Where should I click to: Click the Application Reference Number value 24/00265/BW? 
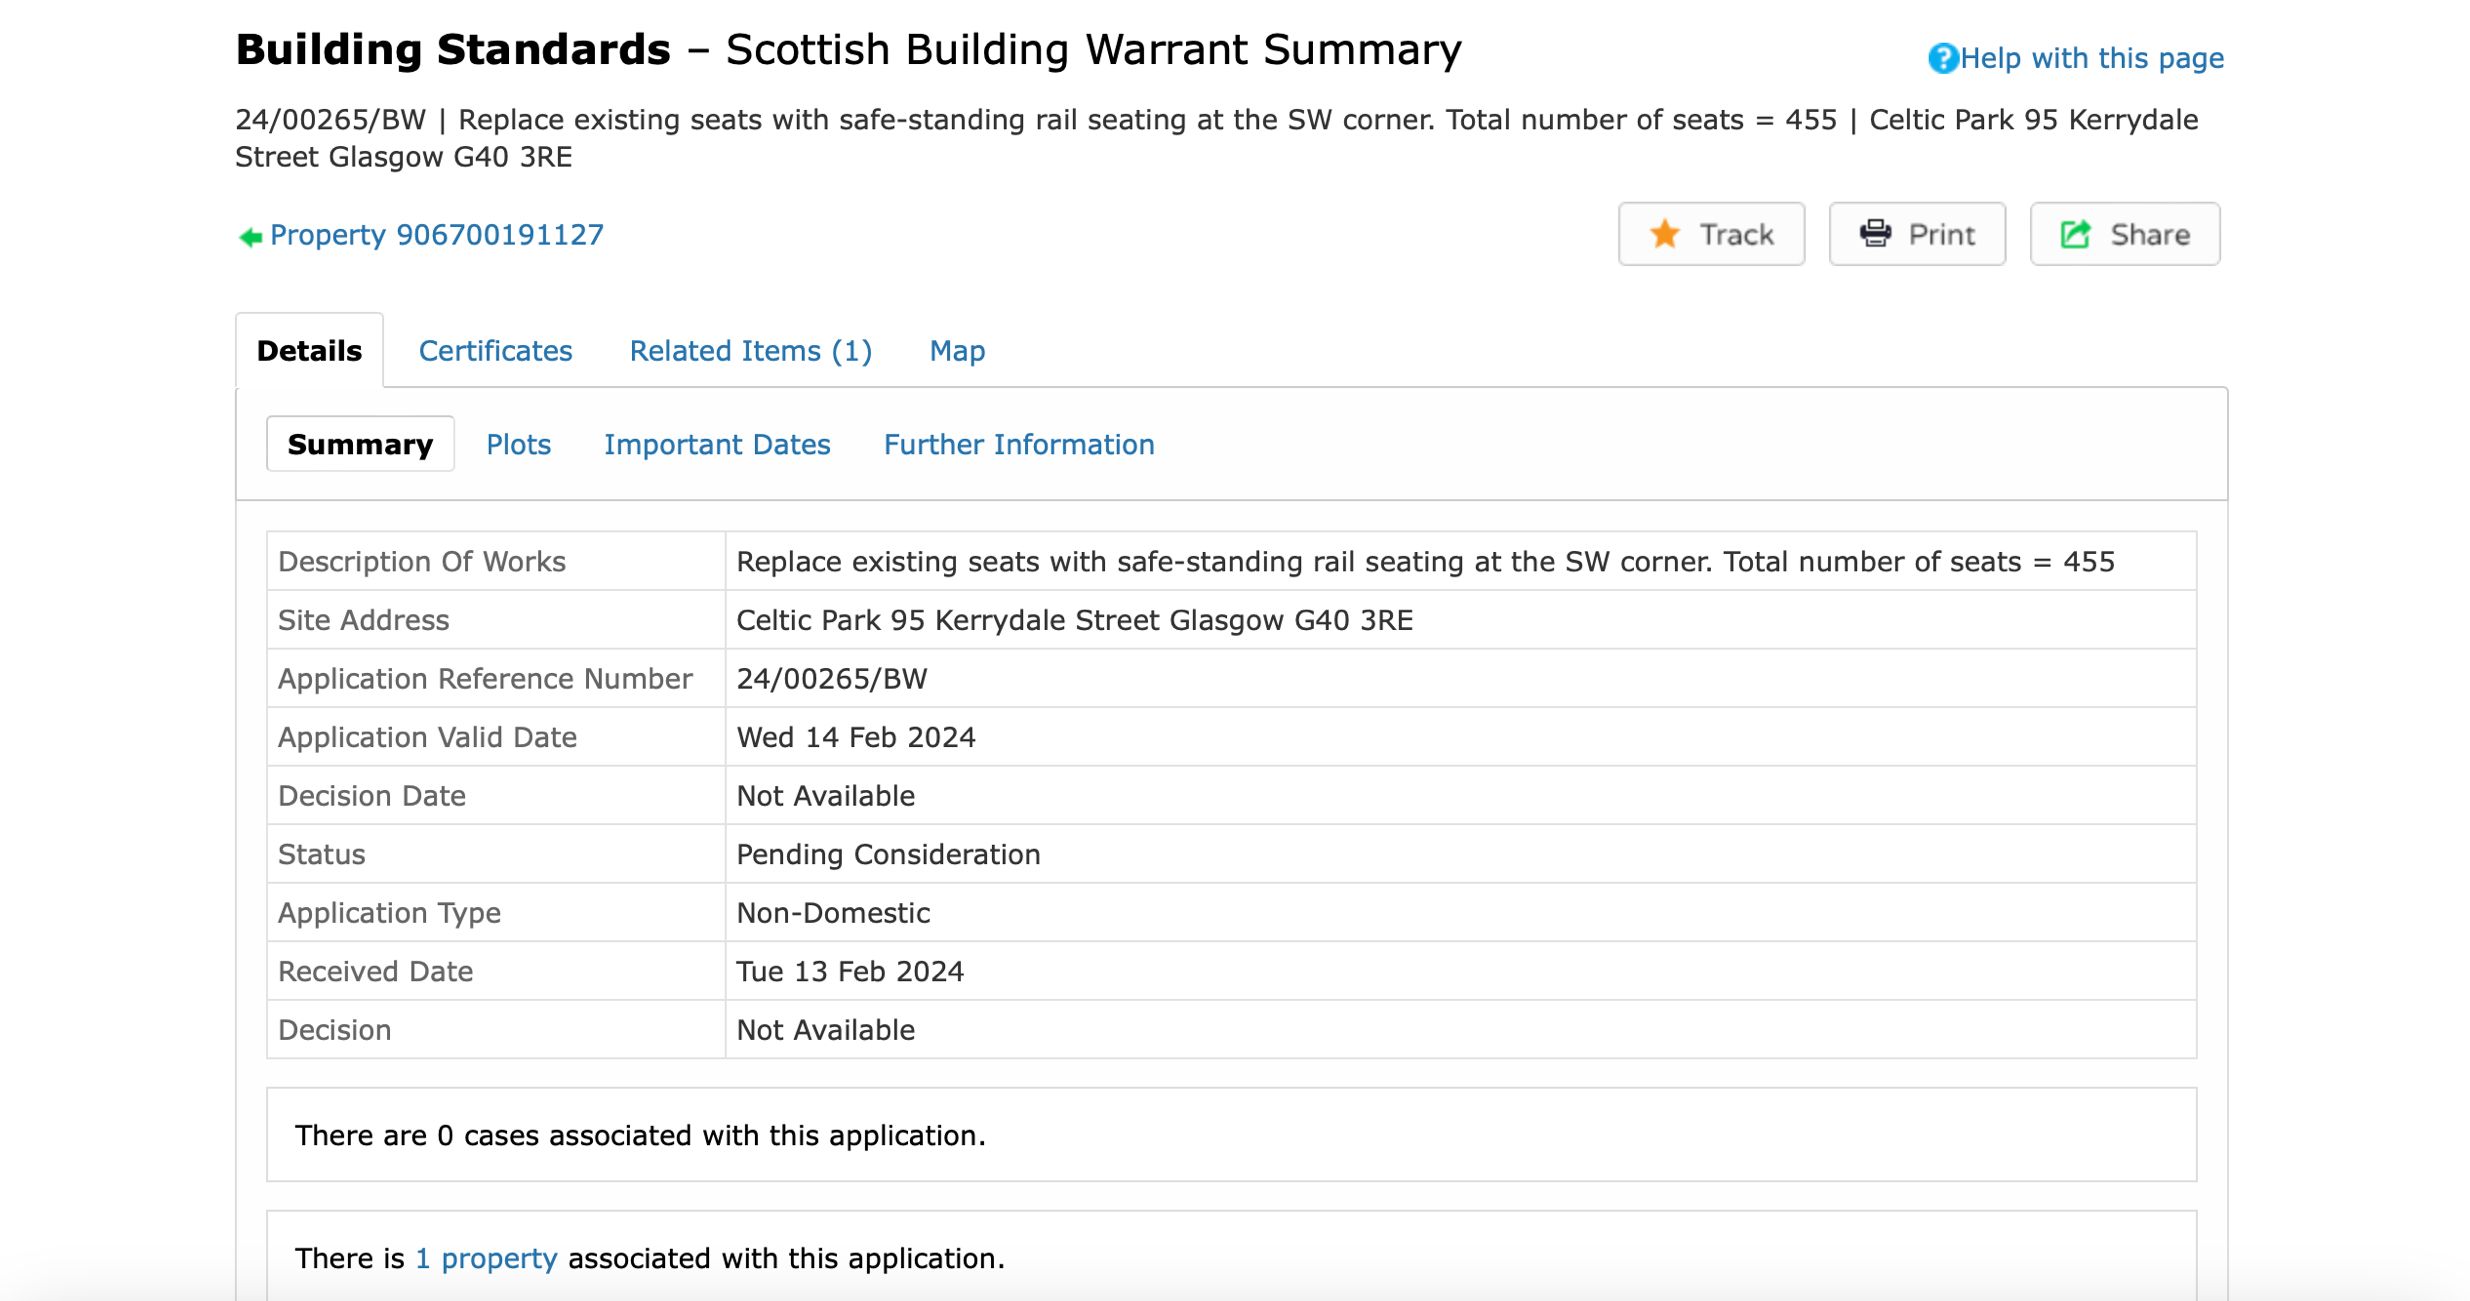832,679
